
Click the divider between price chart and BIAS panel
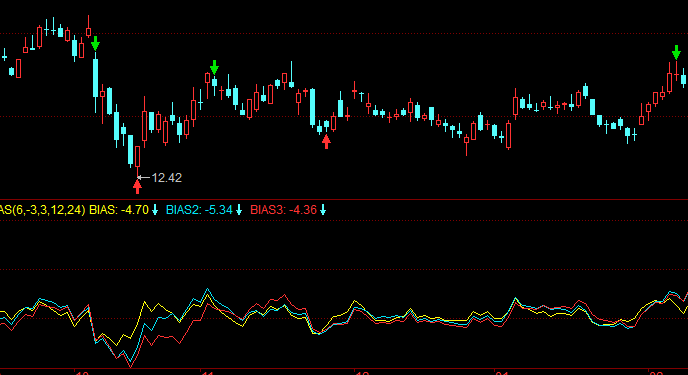pos(344,200)
